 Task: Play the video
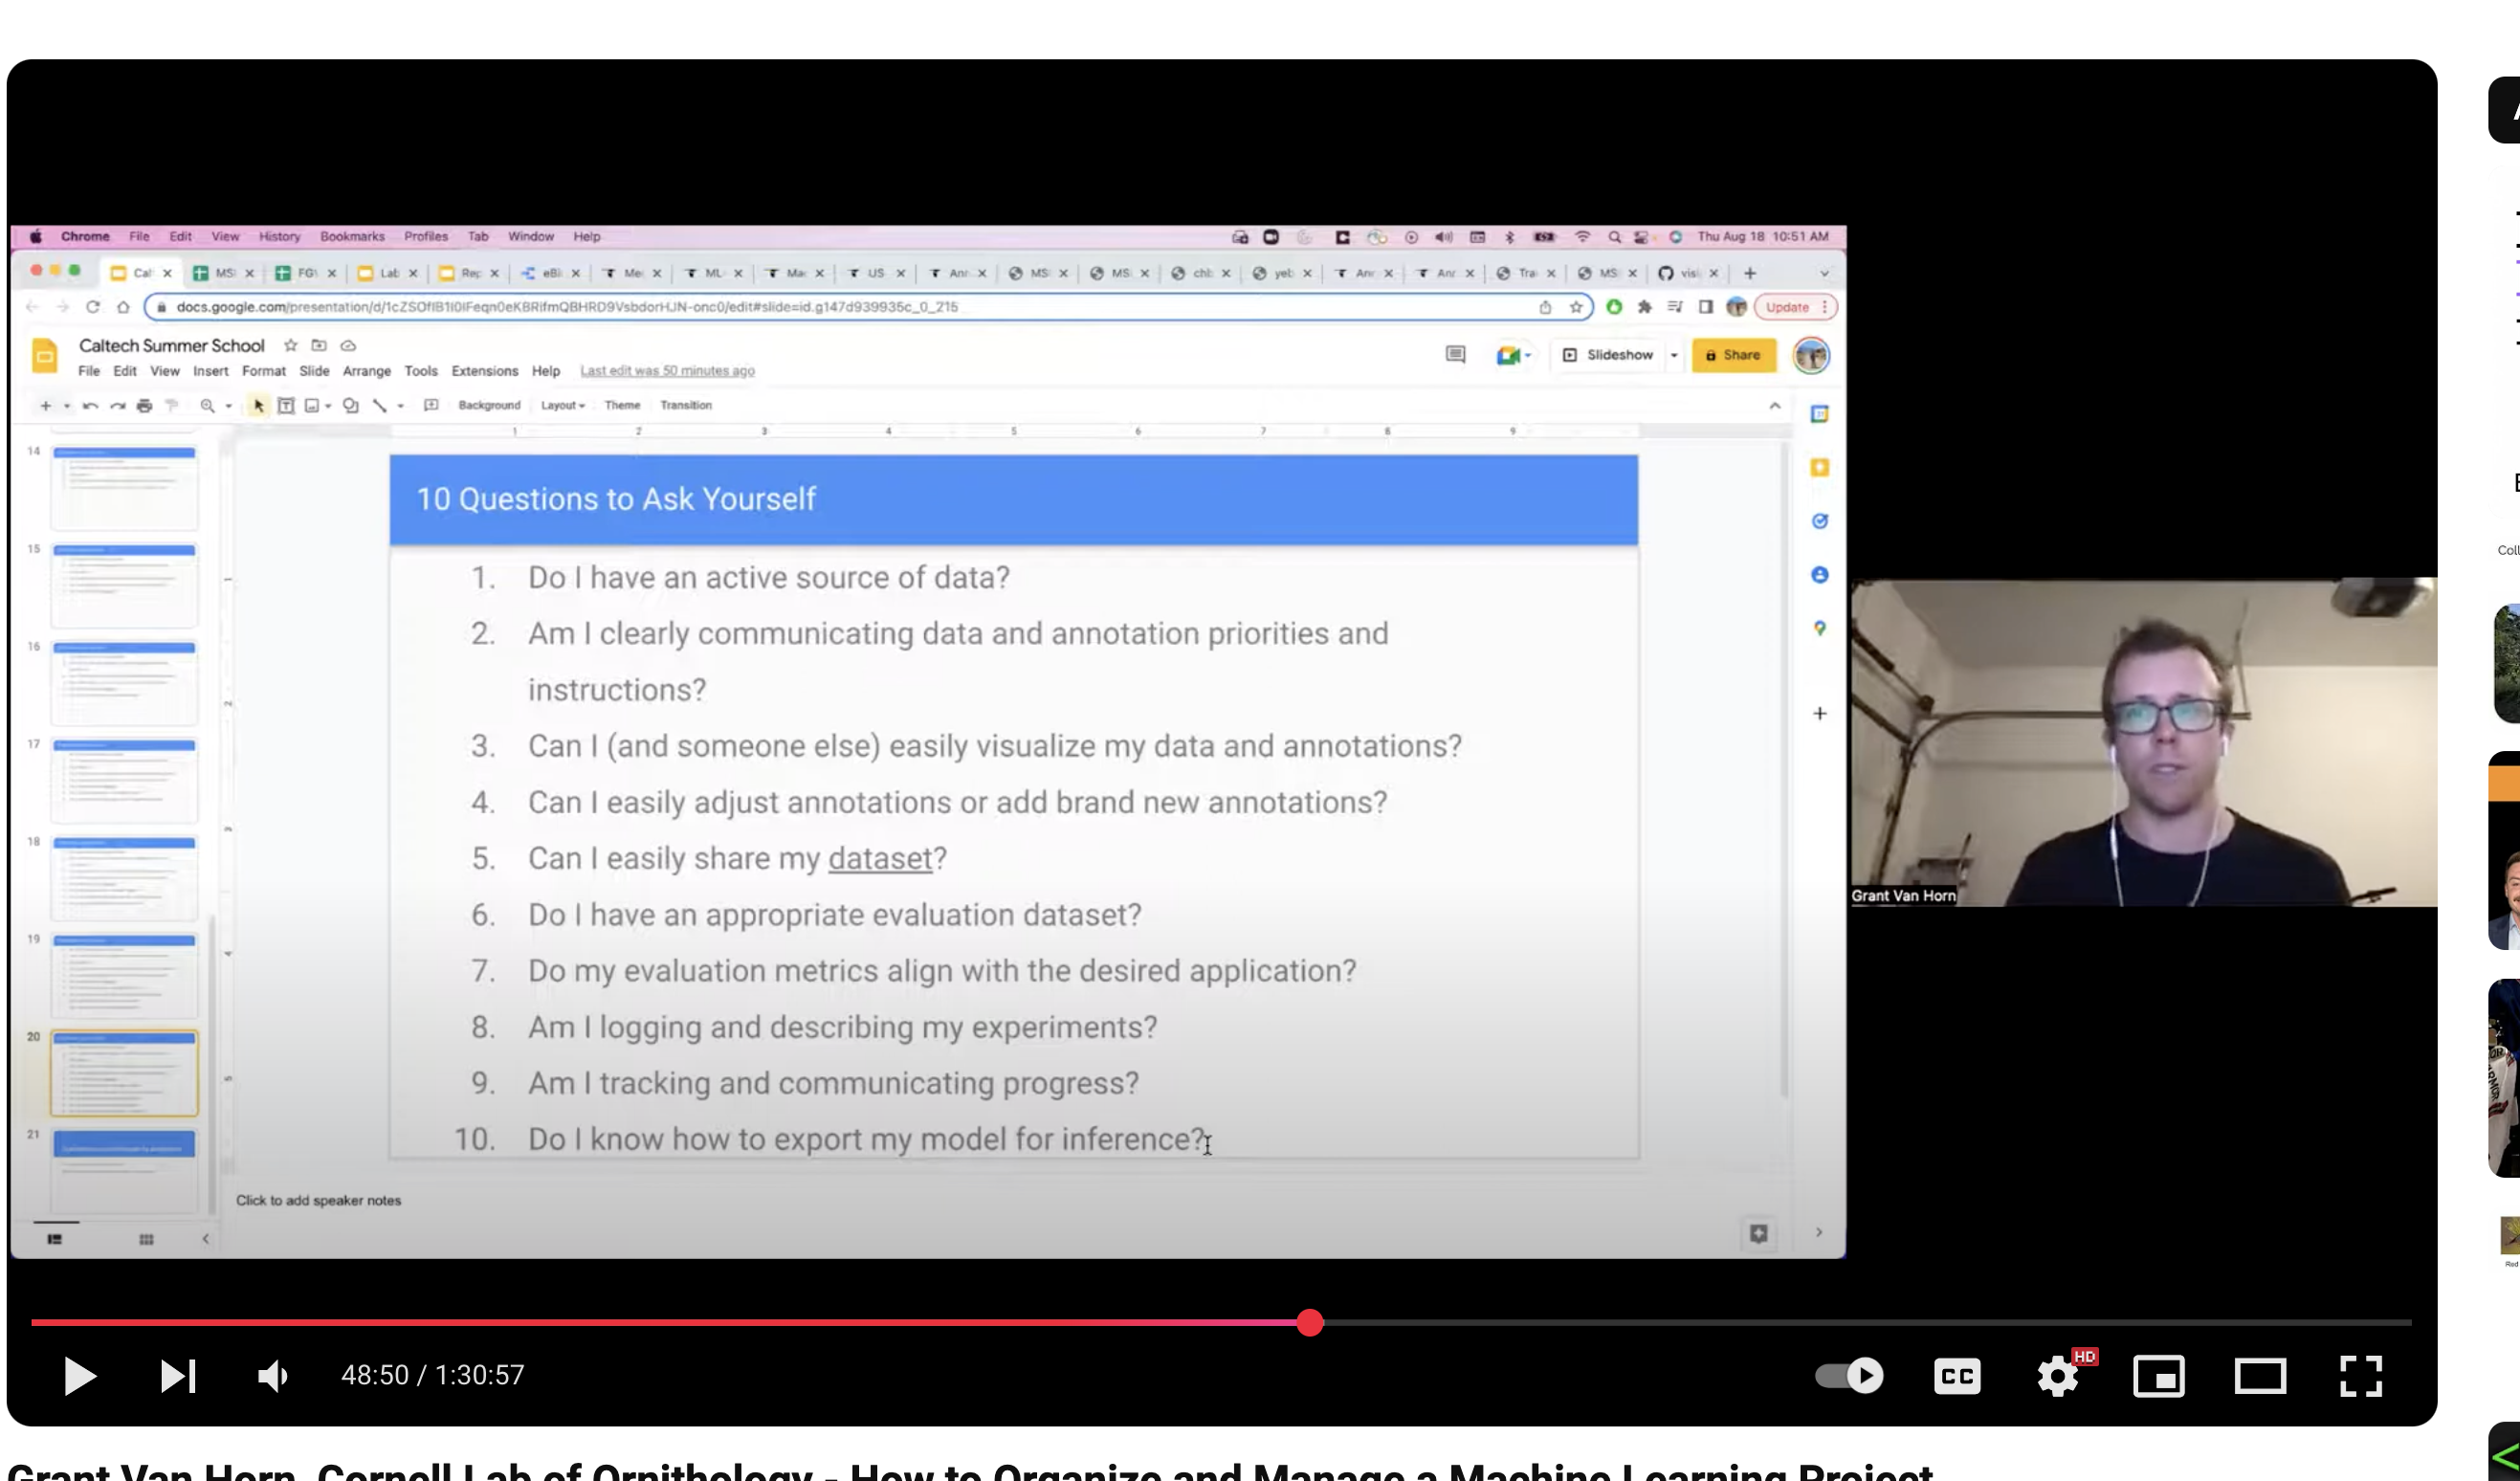(x=80, y=1376)
